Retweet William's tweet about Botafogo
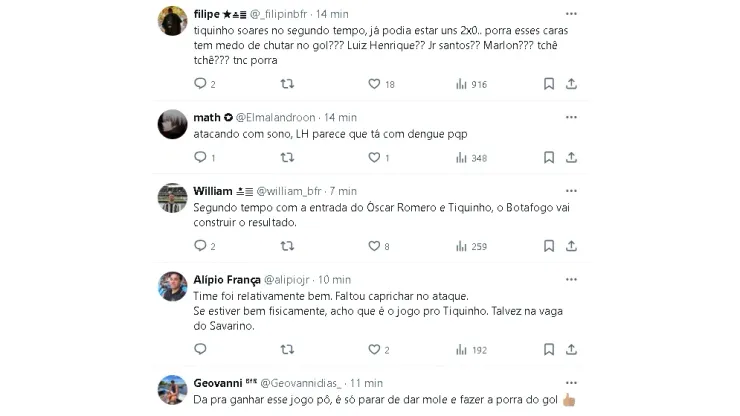Screen dimensions: 740x416 tap(286, 246)
